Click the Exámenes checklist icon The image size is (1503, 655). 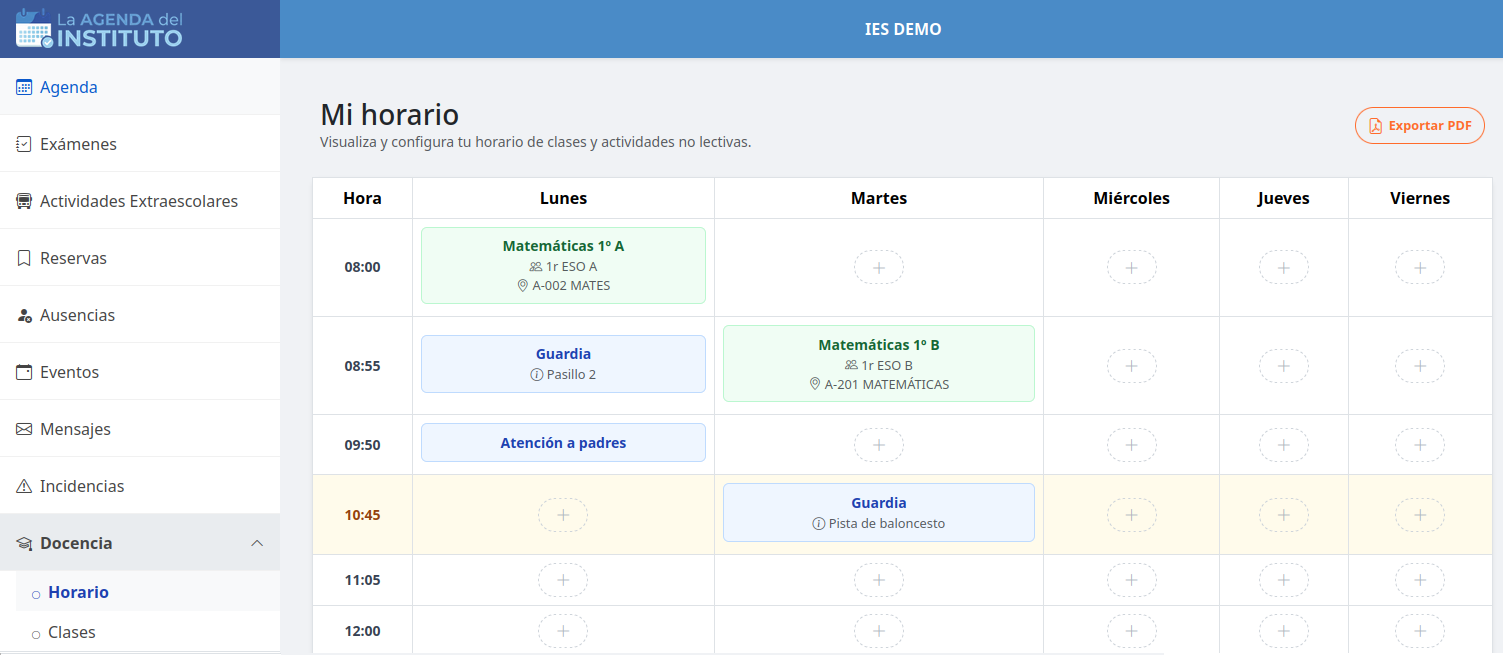point(24,144)
